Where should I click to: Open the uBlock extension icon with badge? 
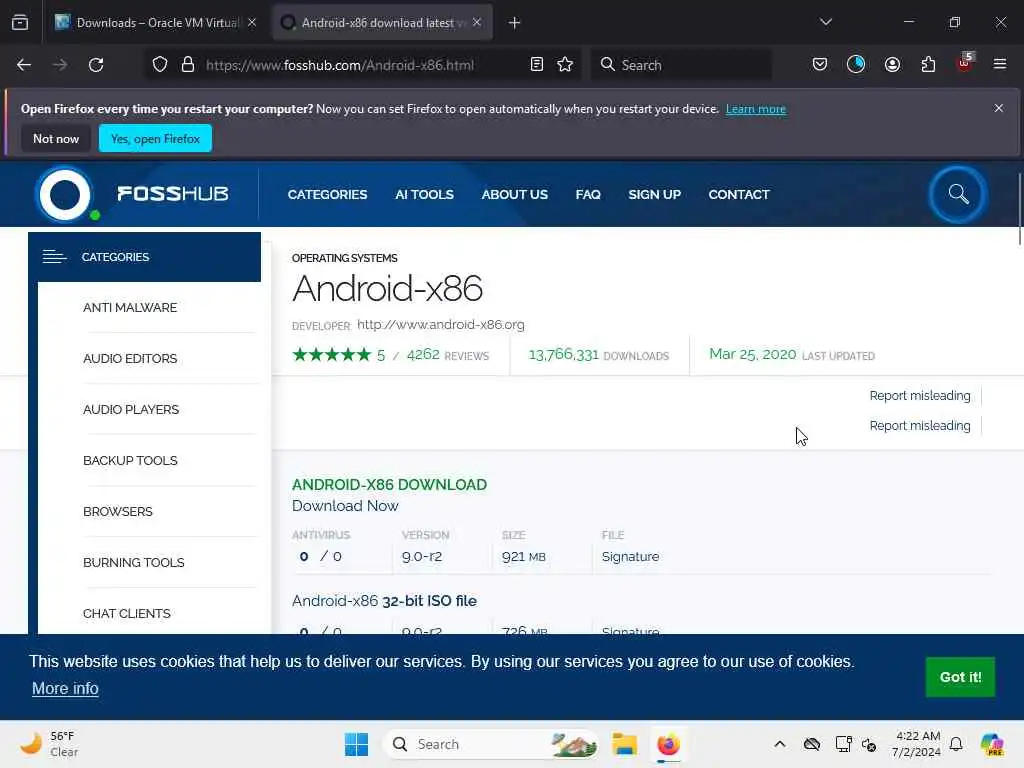[x=965, y=63]
